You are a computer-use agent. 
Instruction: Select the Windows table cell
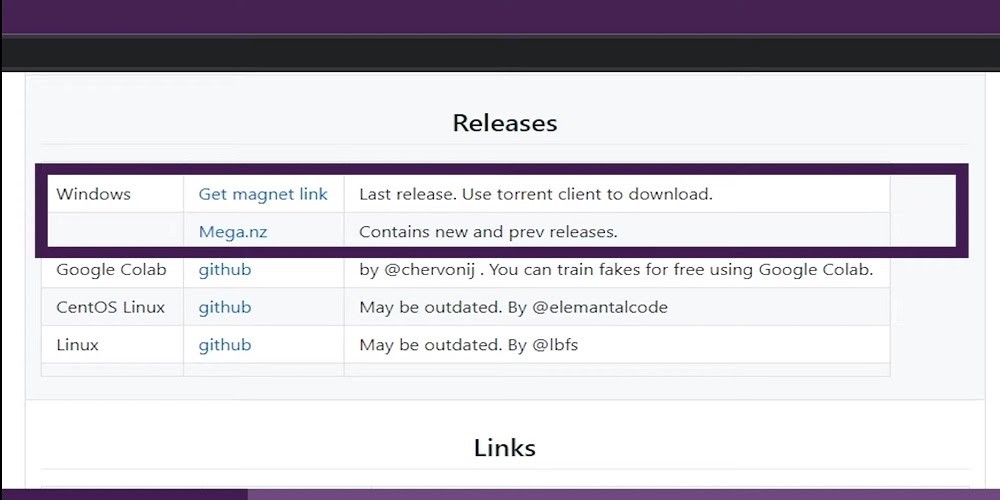tap(93, 194)
